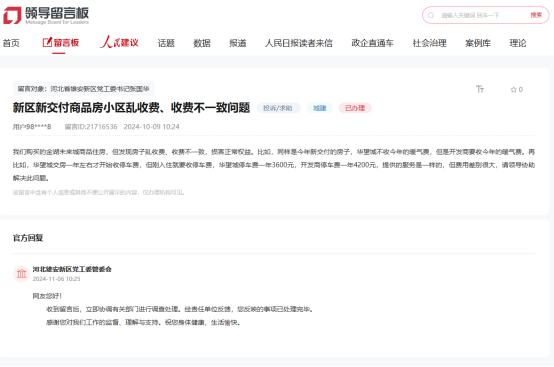This screenshot has width=554, height=367.
Task: Click the username 用户98****8
Action: 32,126
